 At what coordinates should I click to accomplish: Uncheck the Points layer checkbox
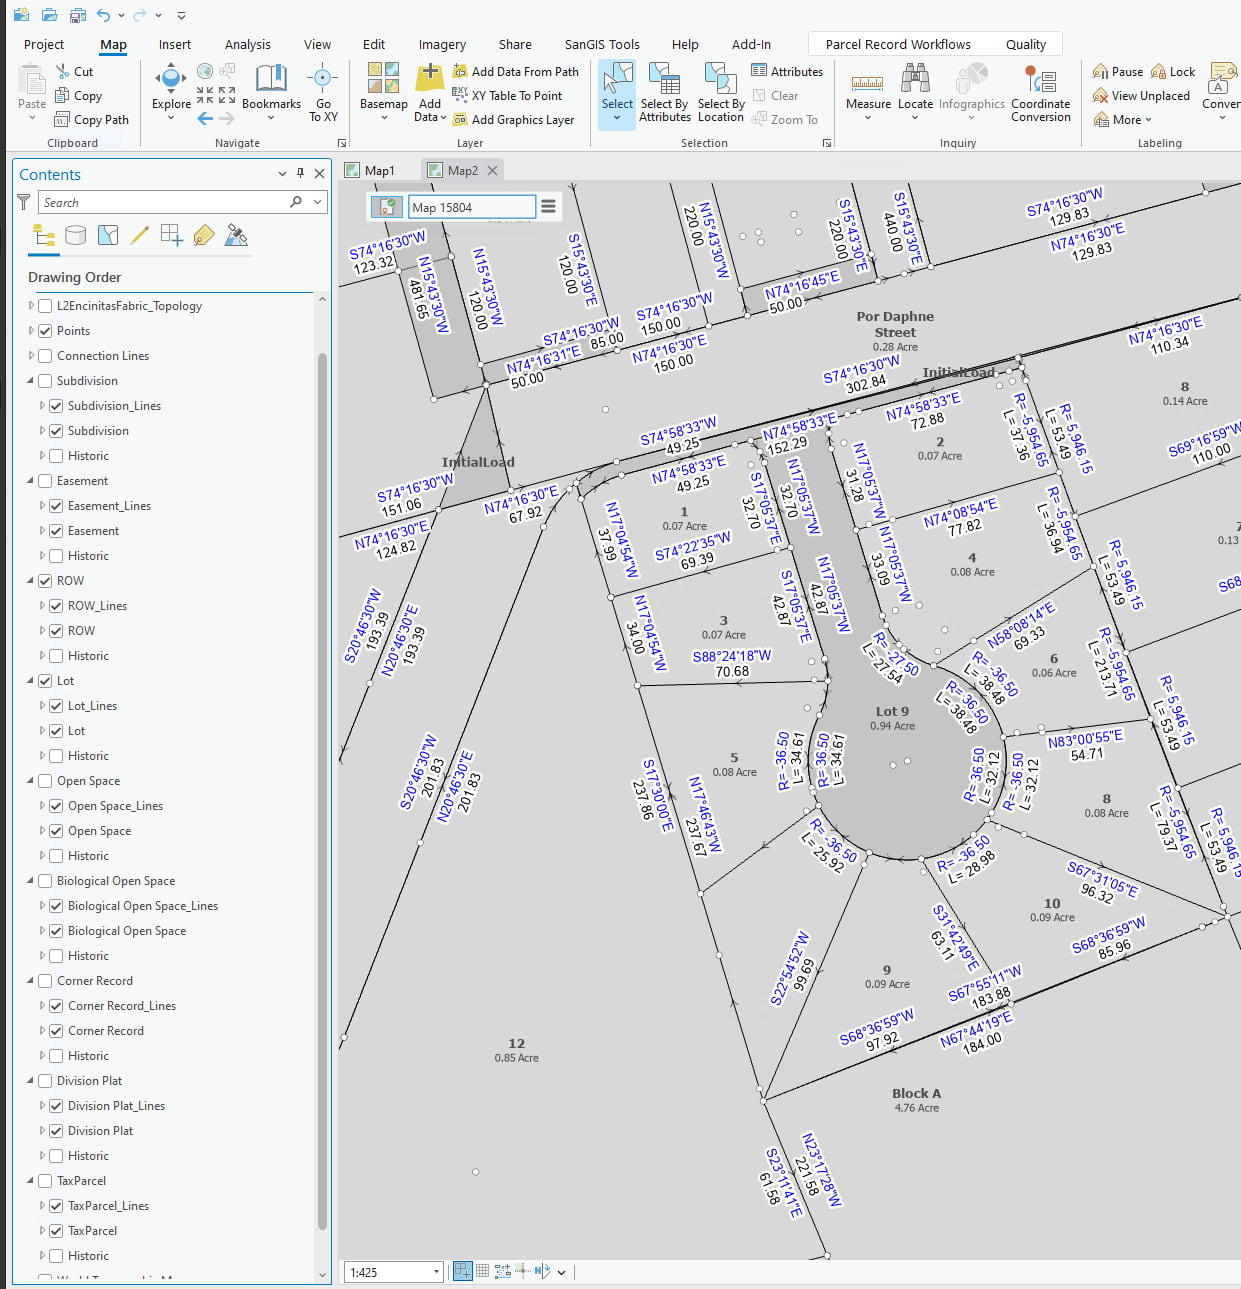tap(45, 331)
